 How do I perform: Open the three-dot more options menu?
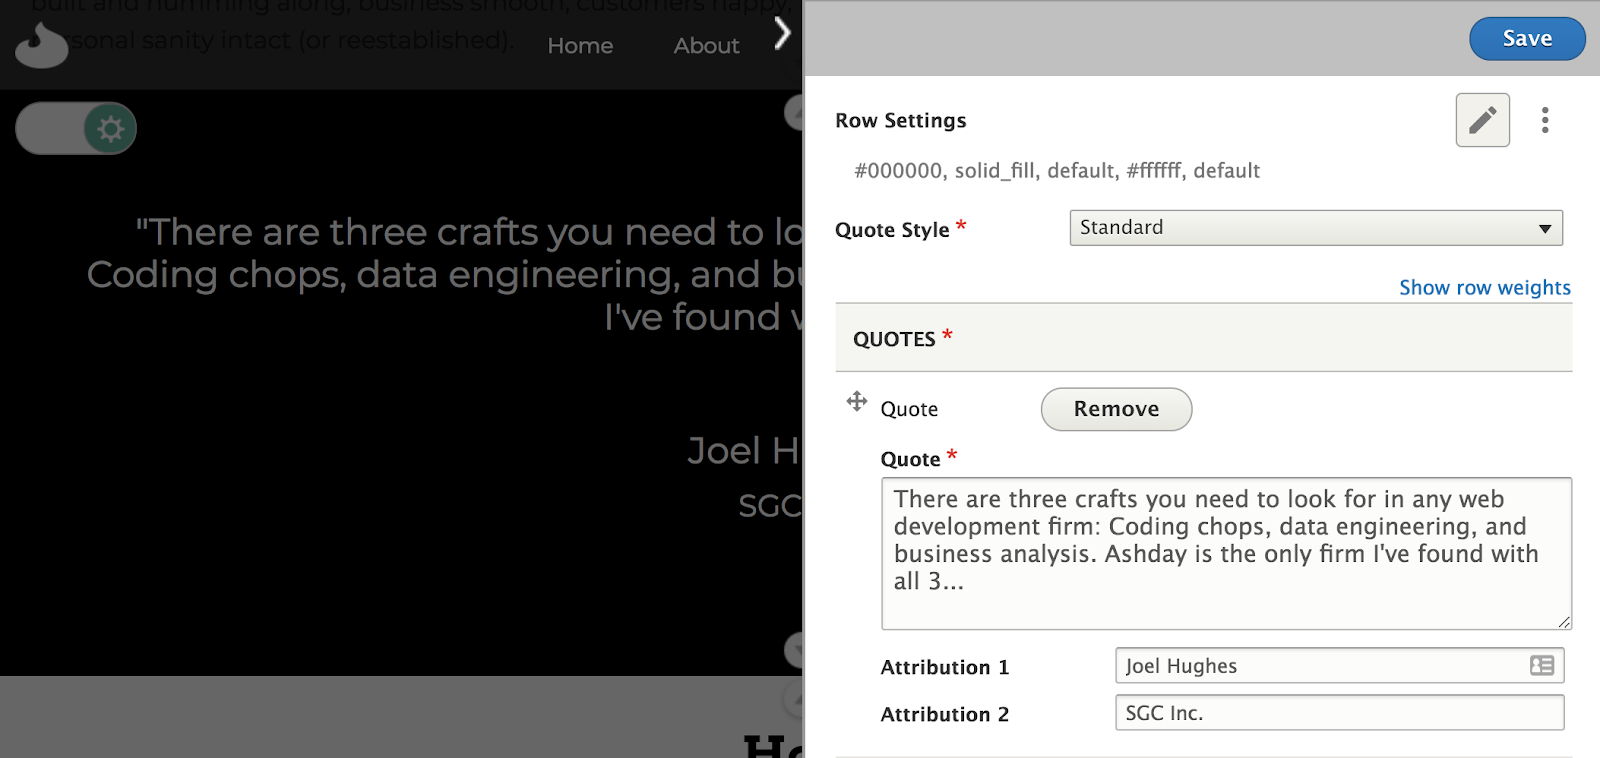point(1545,120)
